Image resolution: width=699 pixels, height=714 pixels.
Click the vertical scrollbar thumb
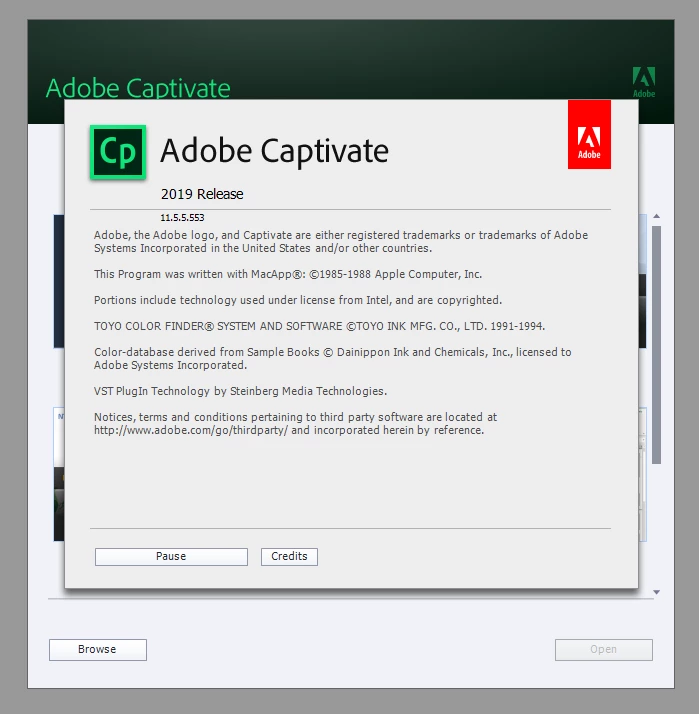656,345
